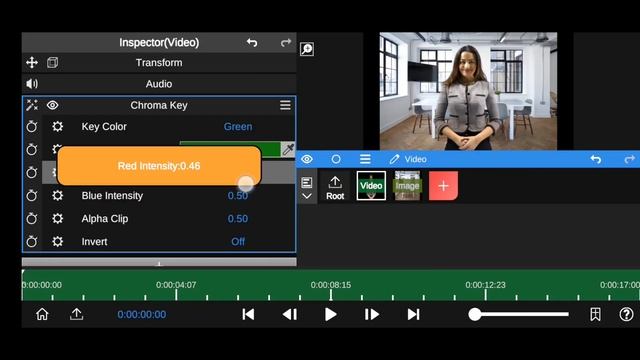Click the 3D cube icon in Transform row
This screenshot has height=360, width=640.
point(53,62)
